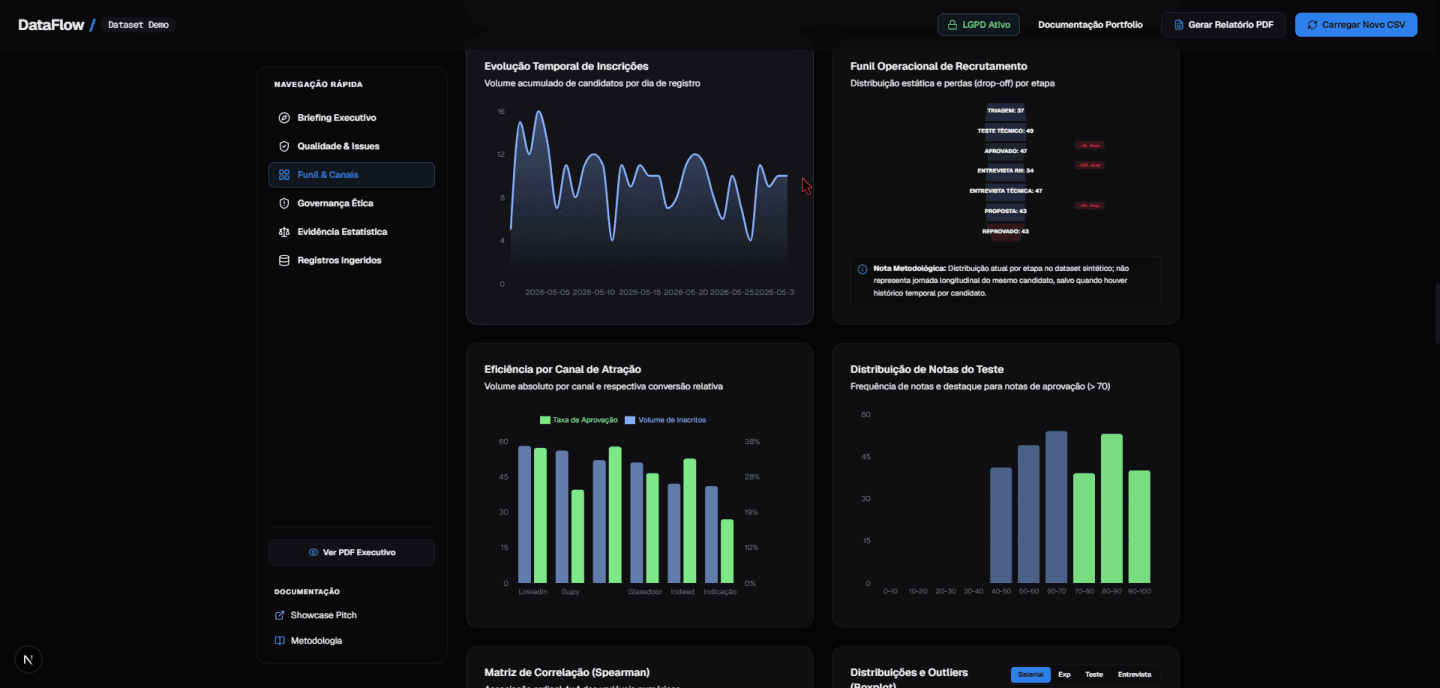Click the eye icon in Ver PDF Executivo

[313, 552]
